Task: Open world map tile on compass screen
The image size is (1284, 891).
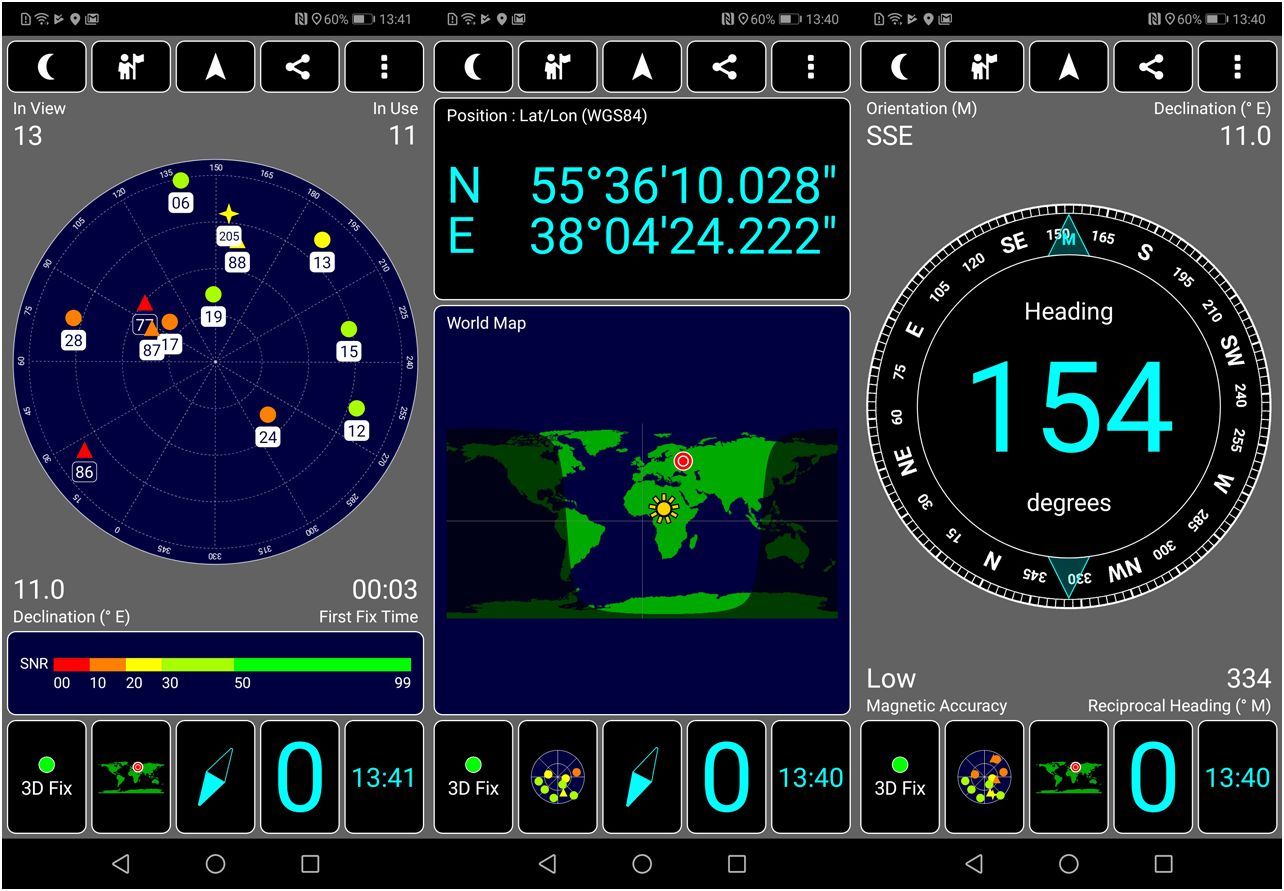Action: click(1069, 777)
